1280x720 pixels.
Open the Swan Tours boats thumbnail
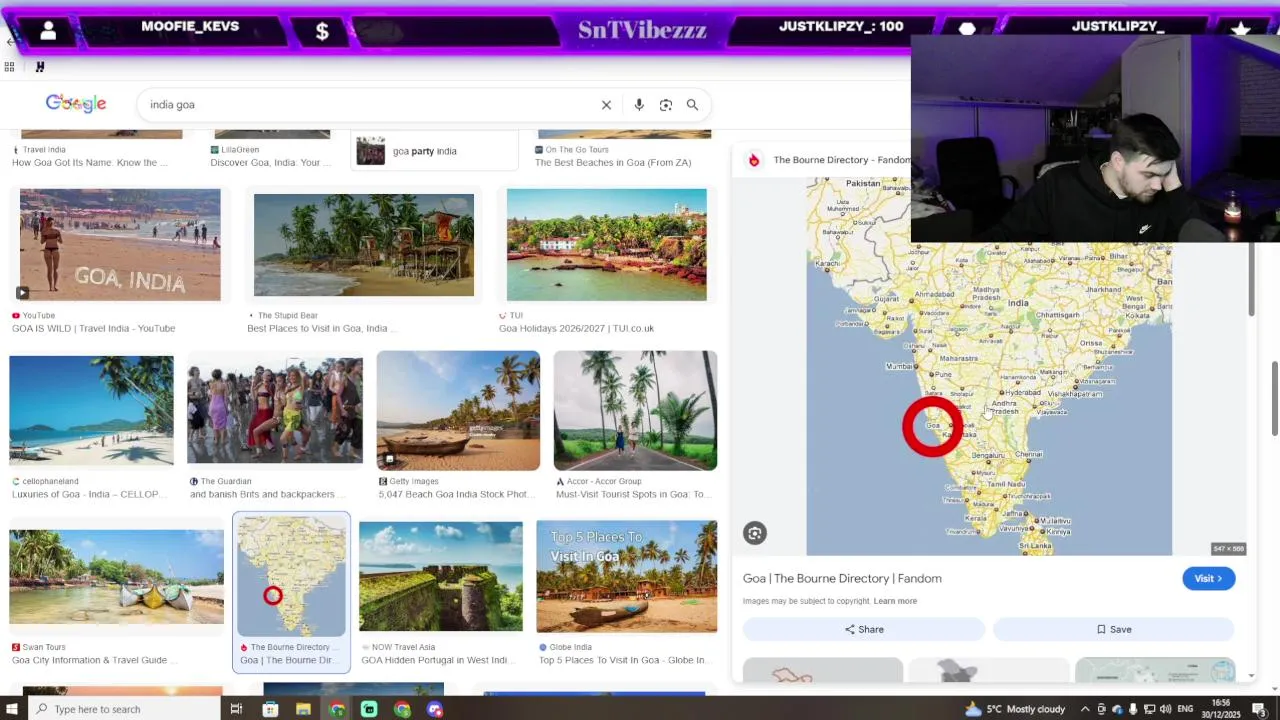tap(117, 577)
